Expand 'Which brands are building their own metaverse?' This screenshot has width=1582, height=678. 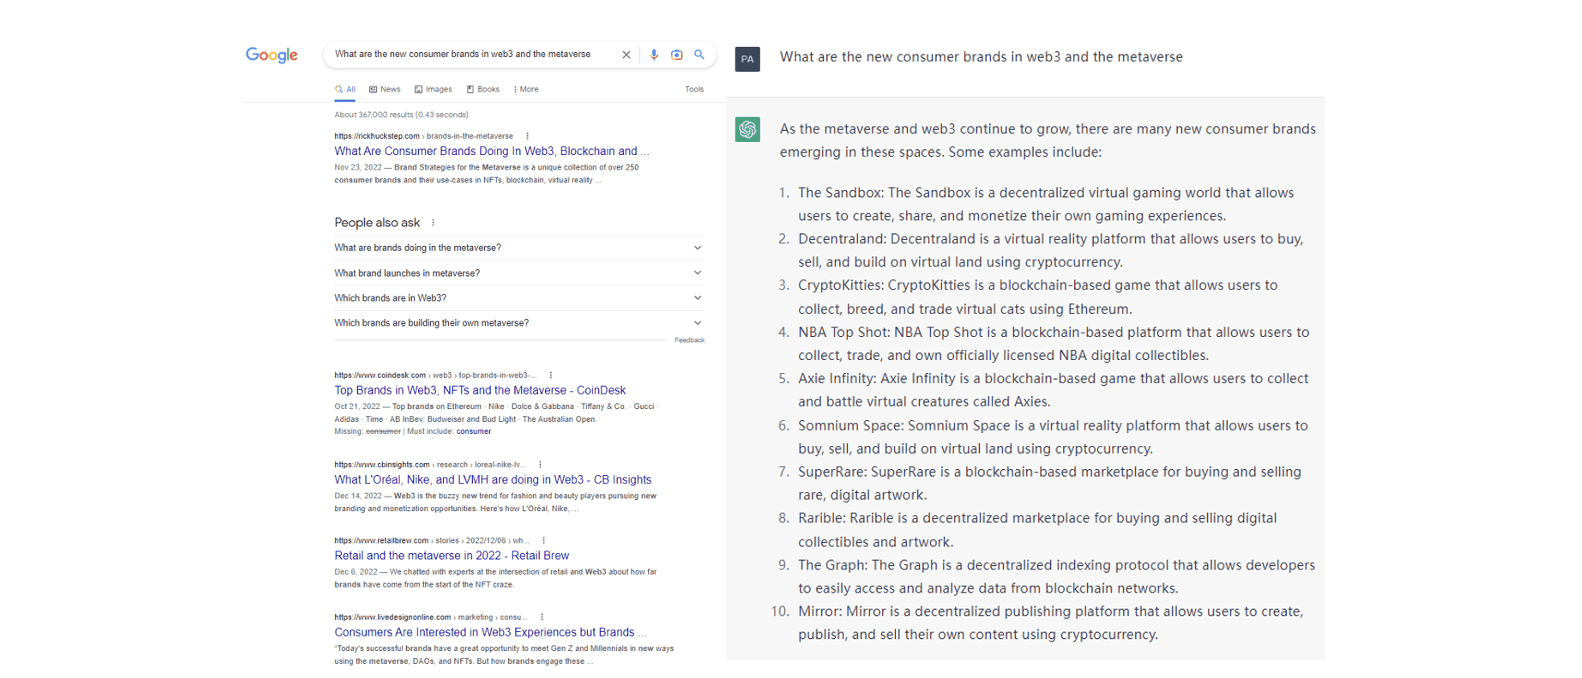518,323
